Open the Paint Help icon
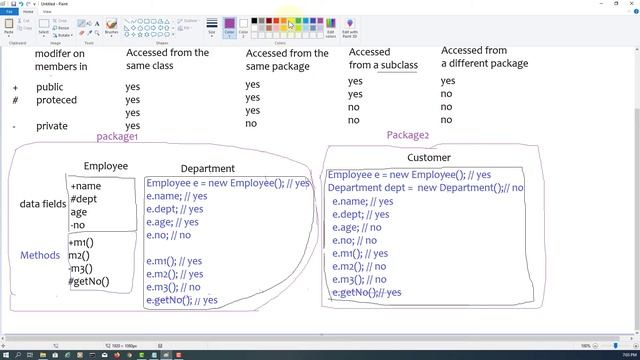This screenshot has width=640, height=360. (x=636, y=11)
